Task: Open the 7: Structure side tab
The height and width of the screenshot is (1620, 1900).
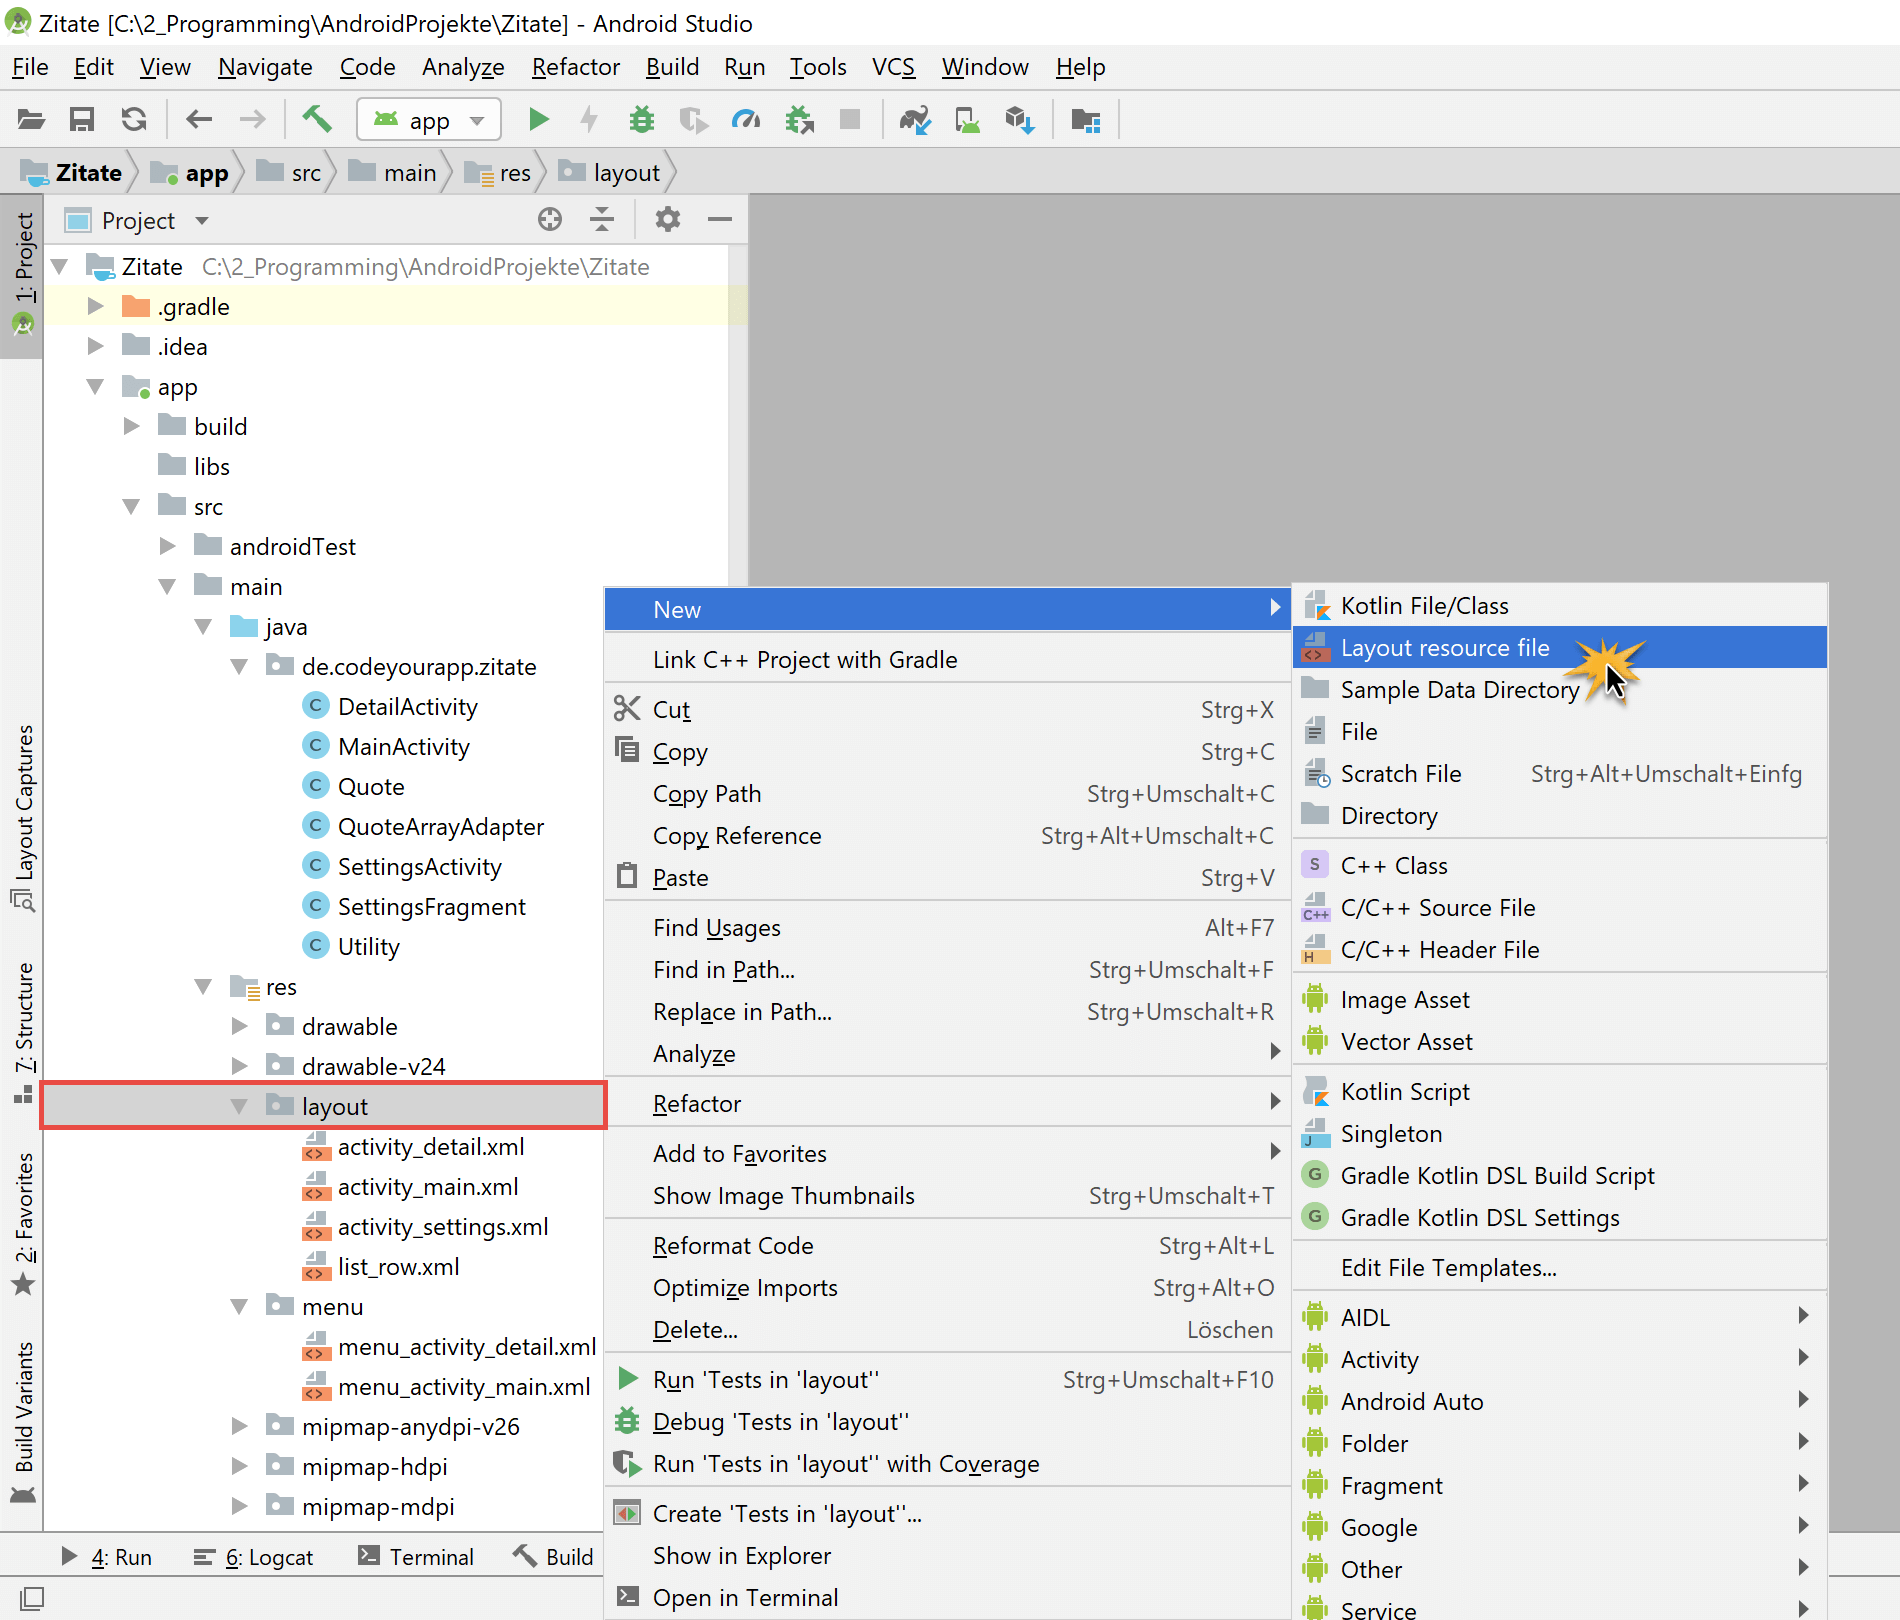Action: [22, 1032]
